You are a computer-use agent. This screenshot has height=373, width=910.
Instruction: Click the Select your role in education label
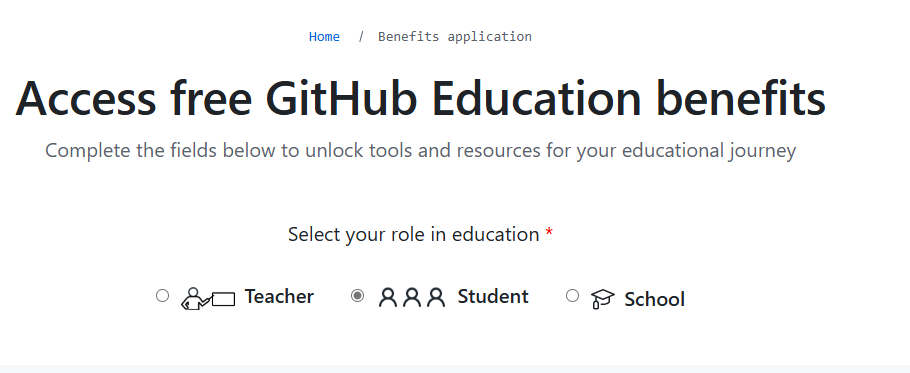coord(413,234)
